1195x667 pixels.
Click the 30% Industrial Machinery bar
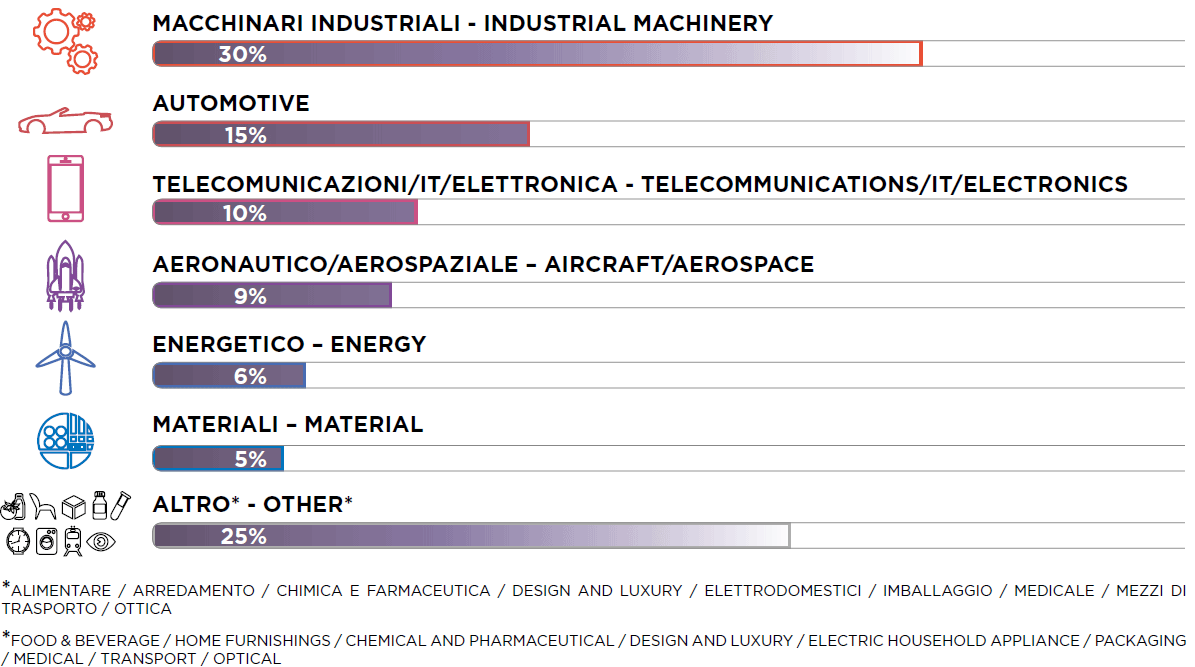537,54
